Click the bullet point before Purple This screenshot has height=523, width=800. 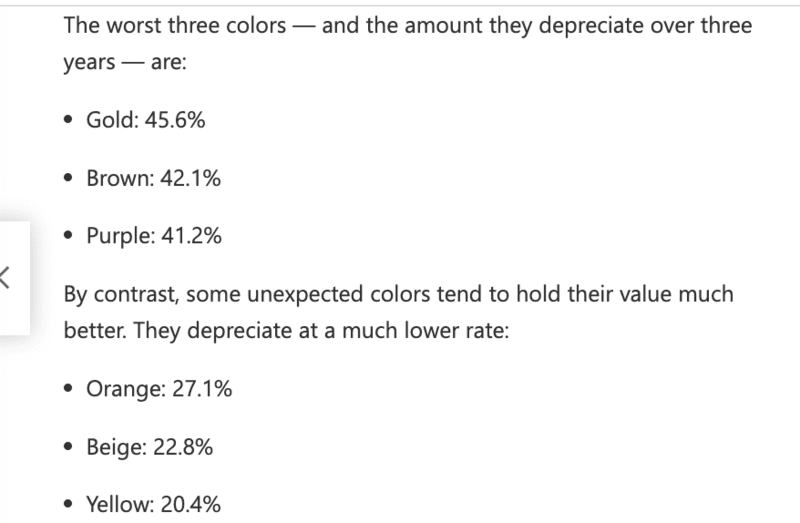(x=68, y=236)
